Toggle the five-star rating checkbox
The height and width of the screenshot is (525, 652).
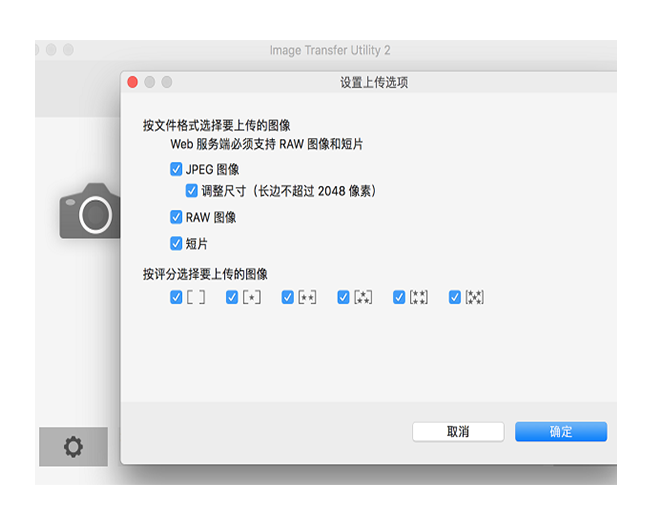(x=454, y=297)
